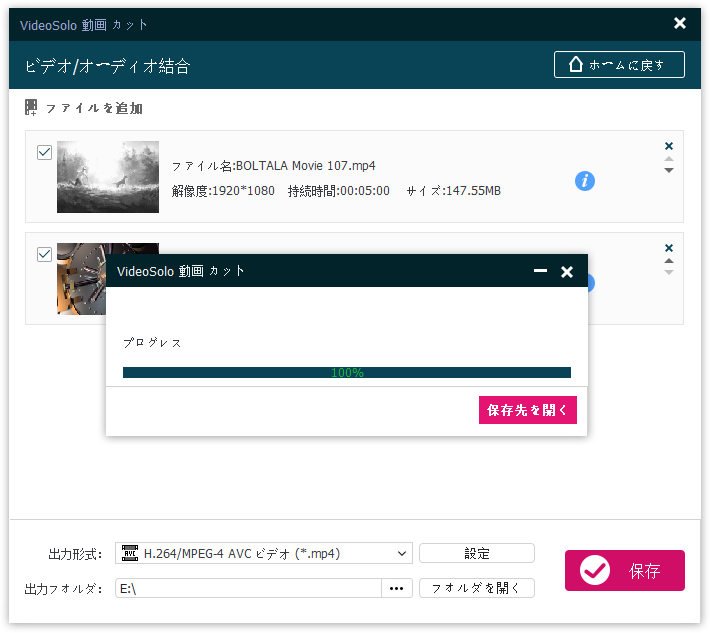Close the main VideoSolo window
Viewport: 710px width, 633px height.
(x=680, y=23)
